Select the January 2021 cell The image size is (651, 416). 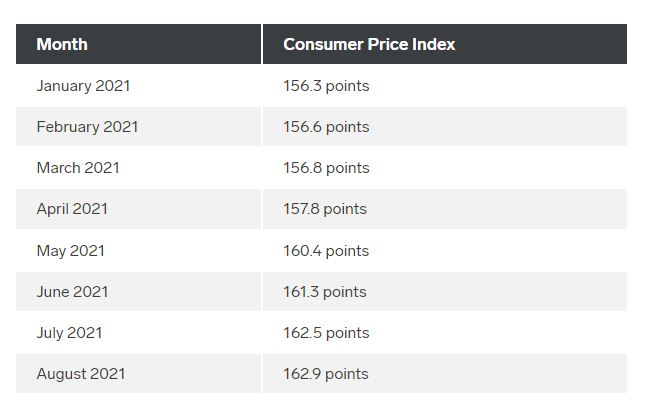pos(138,86)
